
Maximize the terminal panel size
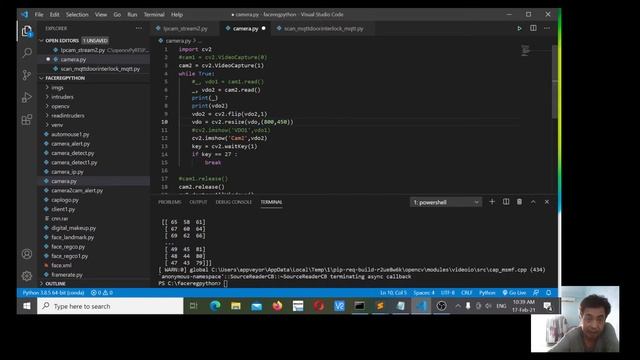533,202
